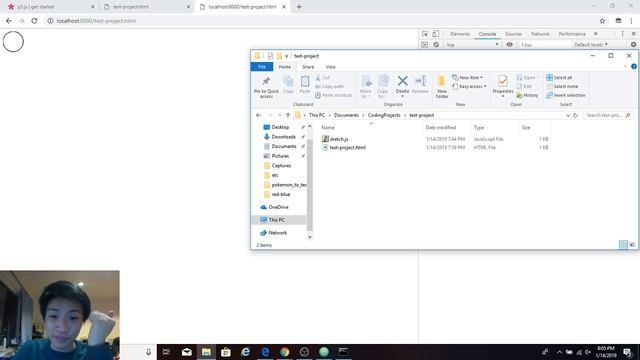The width and height of the screenshot is (640, 360).
Task: Open new browser tab
Action: 299,7
